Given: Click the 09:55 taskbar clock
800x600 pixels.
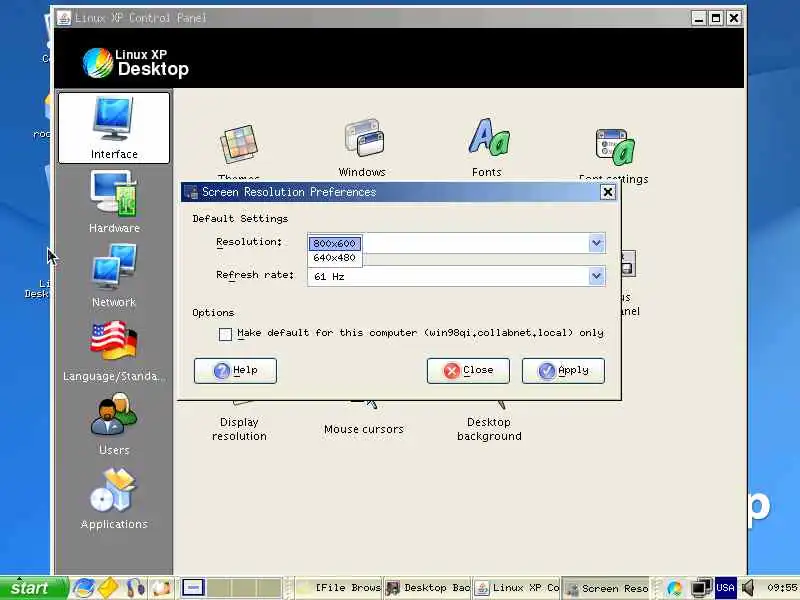Looking at the screenshot, I should coord(781,588).
